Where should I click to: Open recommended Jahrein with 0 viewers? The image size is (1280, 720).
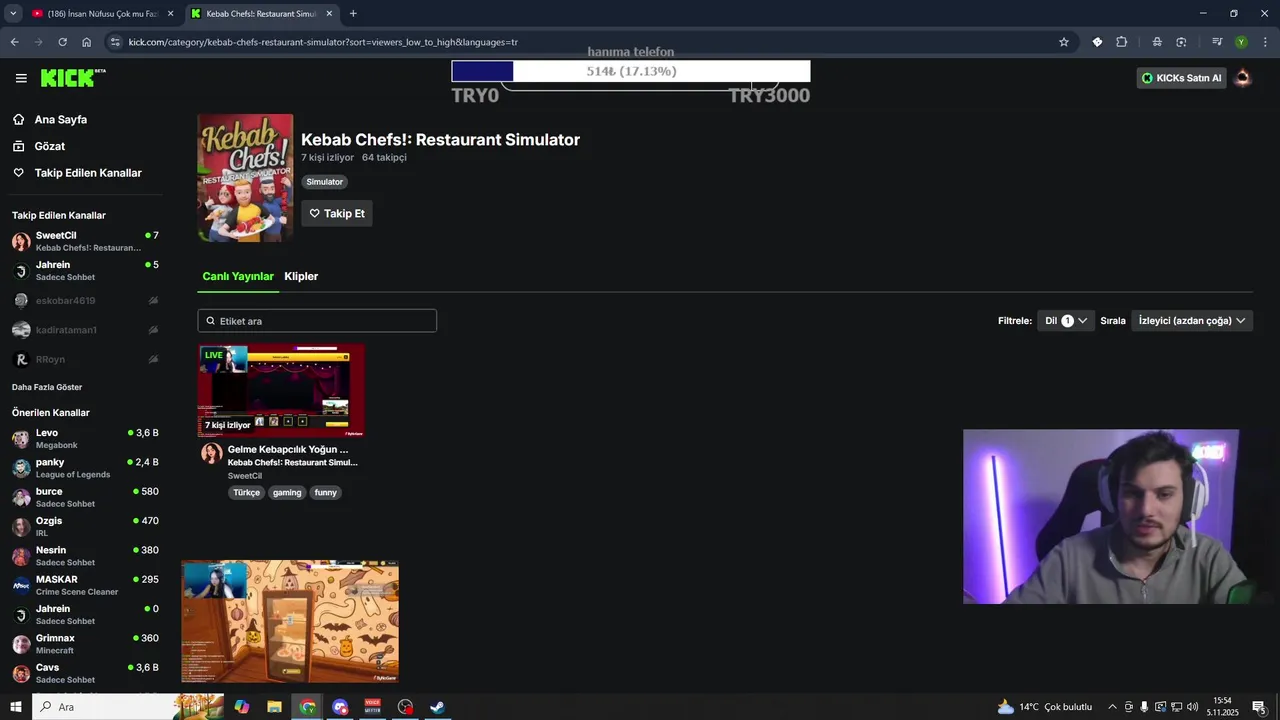(85, 615)
